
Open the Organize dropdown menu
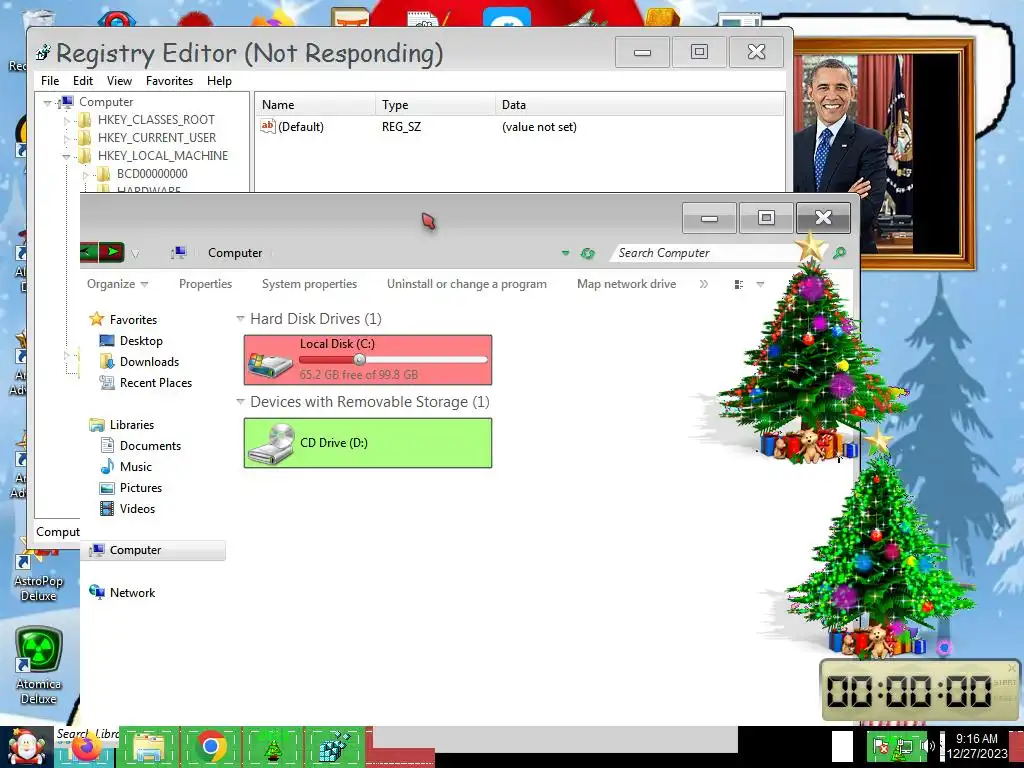click(118, 284)
